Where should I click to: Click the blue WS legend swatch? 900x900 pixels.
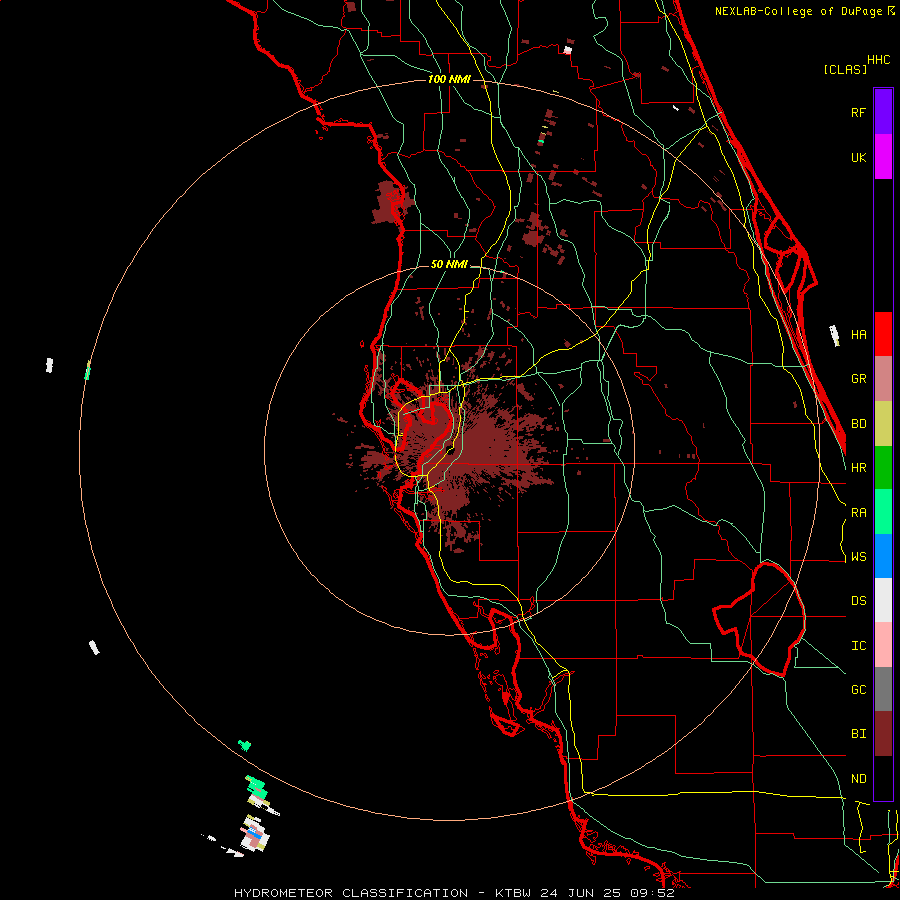[883, 556]
